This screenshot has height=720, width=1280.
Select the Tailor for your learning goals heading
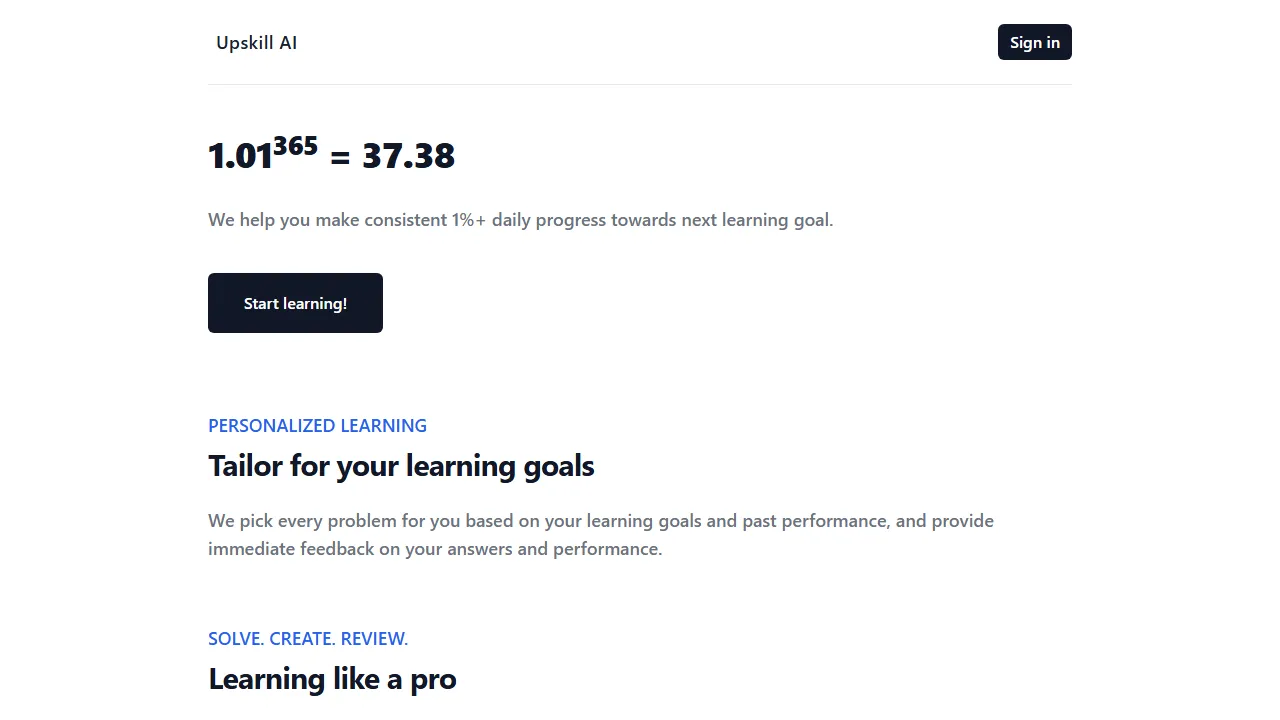(x=401, y=465)
